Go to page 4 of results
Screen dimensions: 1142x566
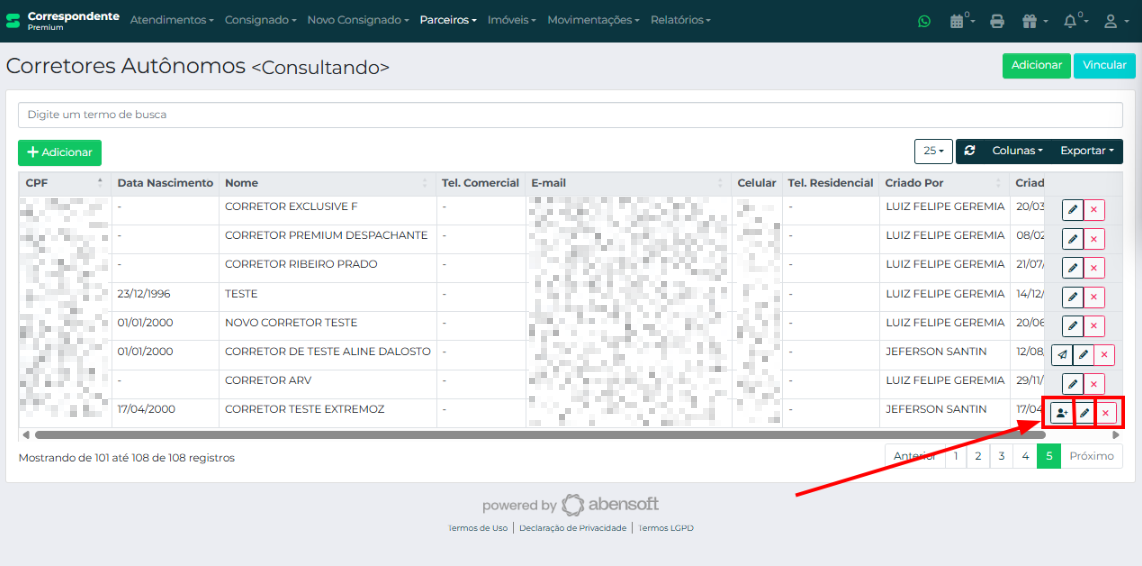(x=1024, y=456)
